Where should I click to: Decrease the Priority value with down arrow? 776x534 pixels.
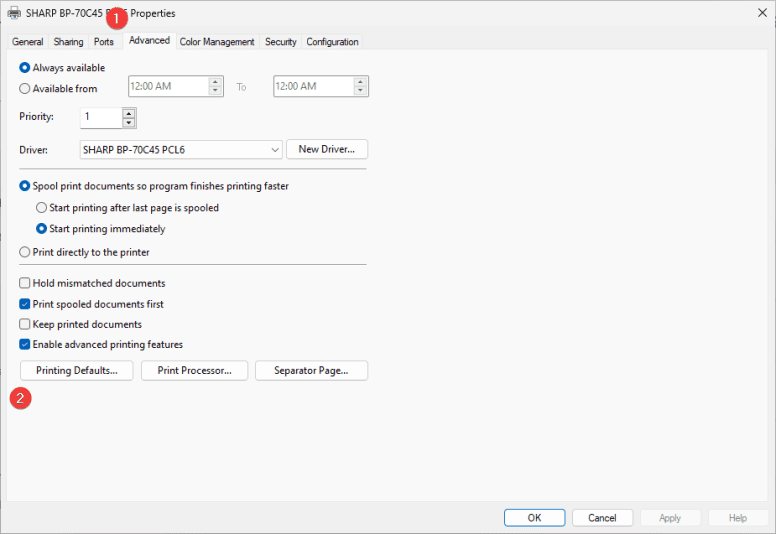[128, 123]
